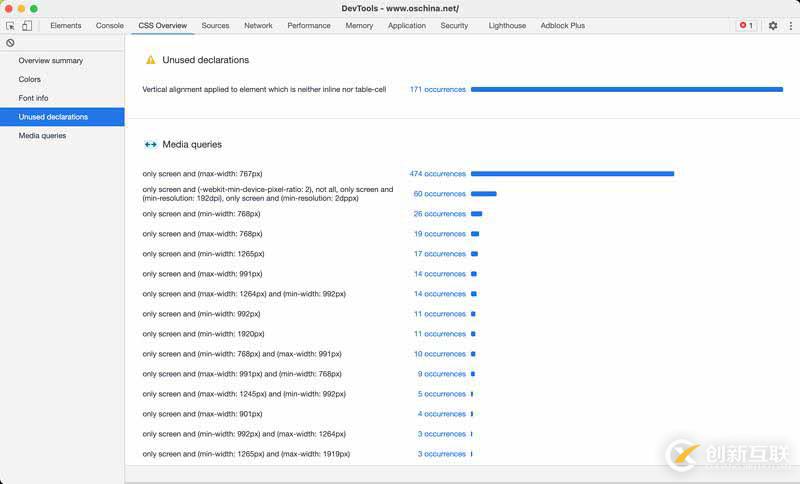Click the 4 occurrences link
Image resolution: width=800 pixels, height=484 pixels.
tap(442, 414)
